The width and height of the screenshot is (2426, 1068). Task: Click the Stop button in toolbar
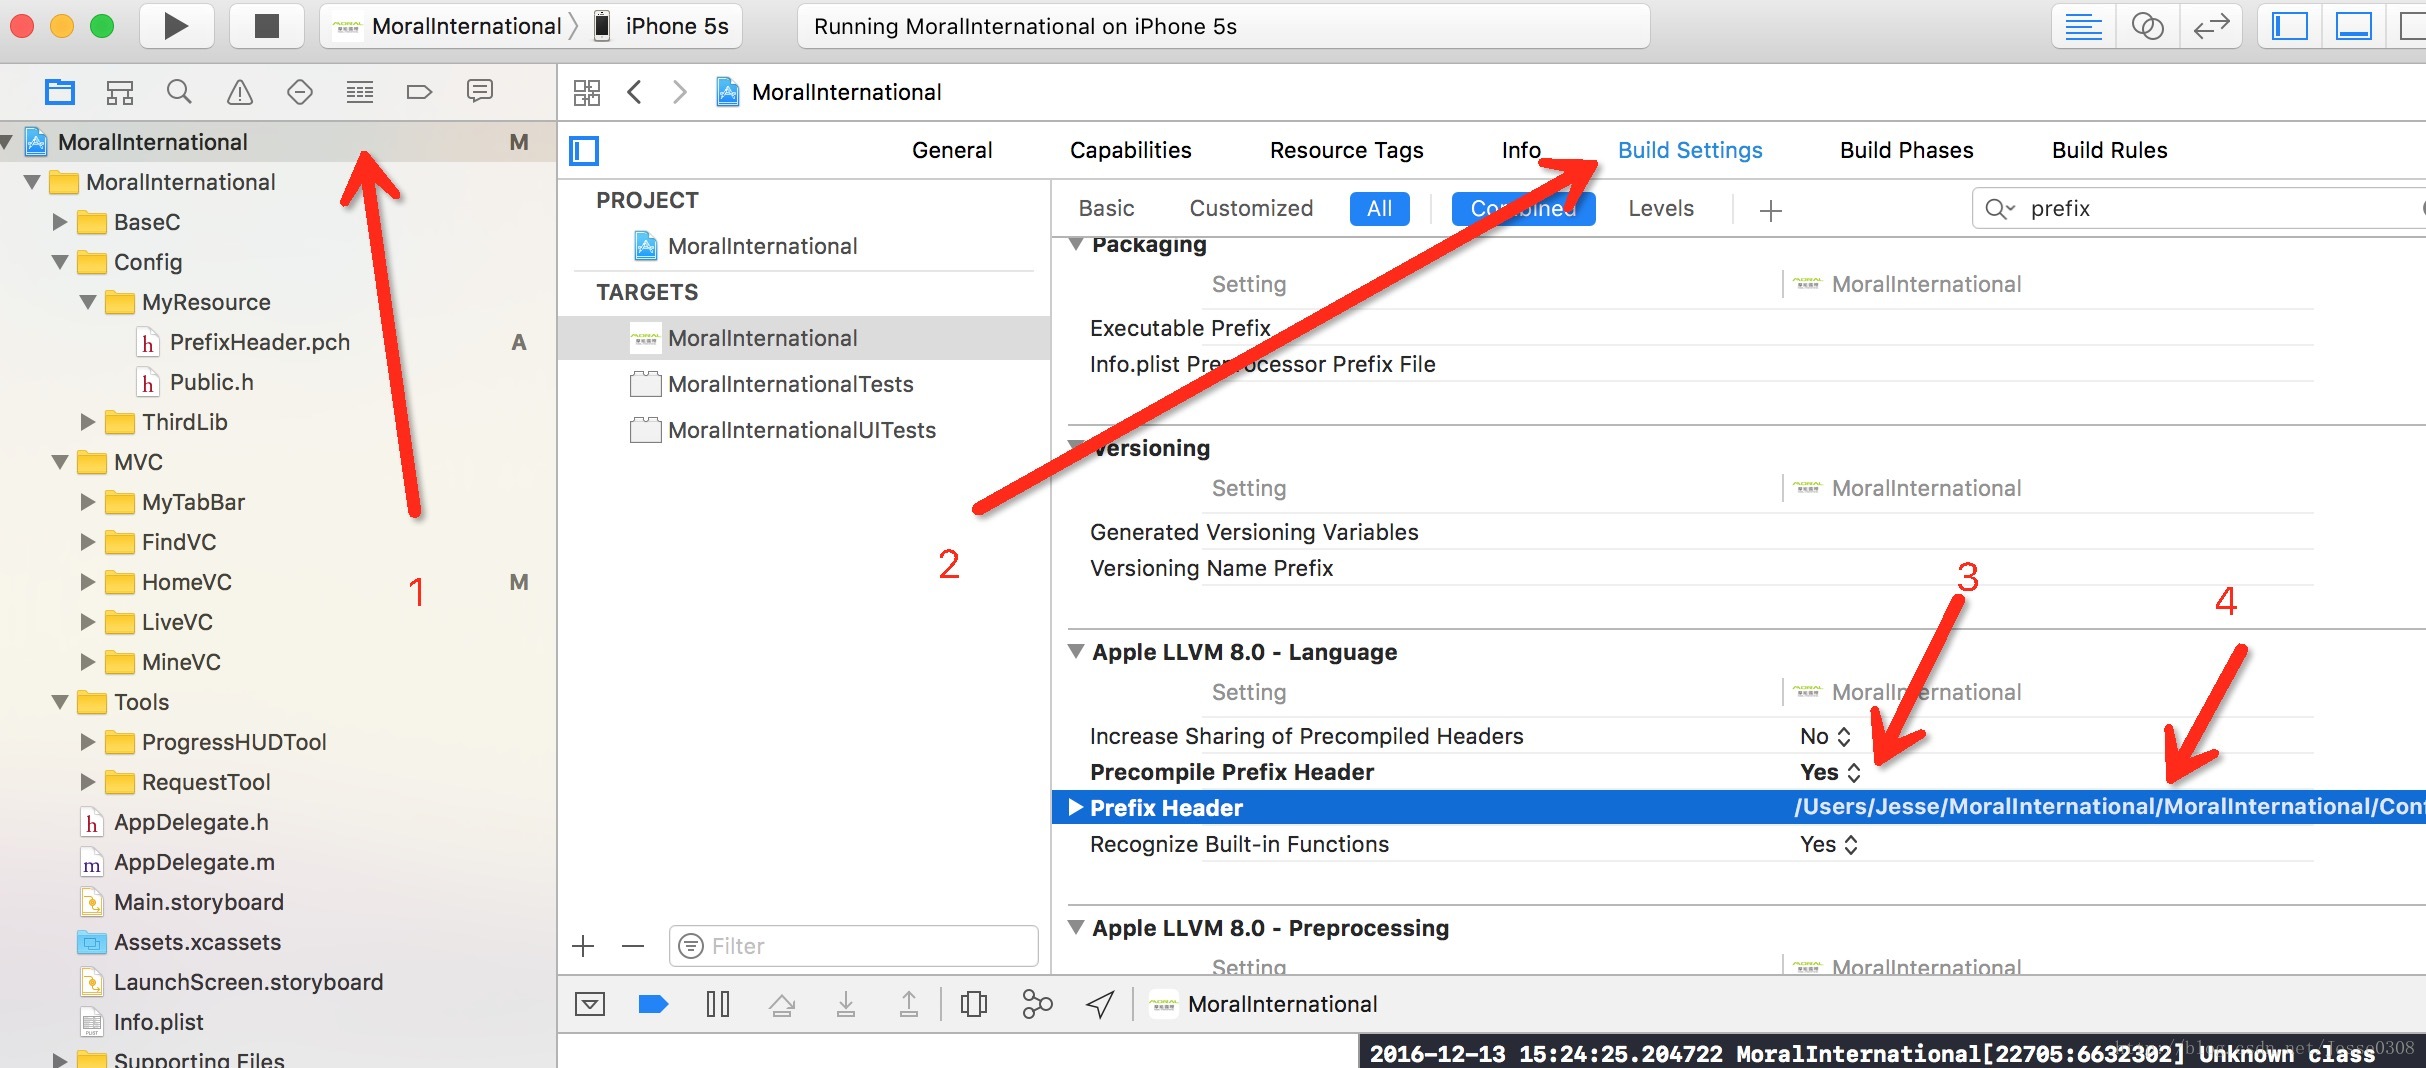pyautogui.click(x=266, y=26)
